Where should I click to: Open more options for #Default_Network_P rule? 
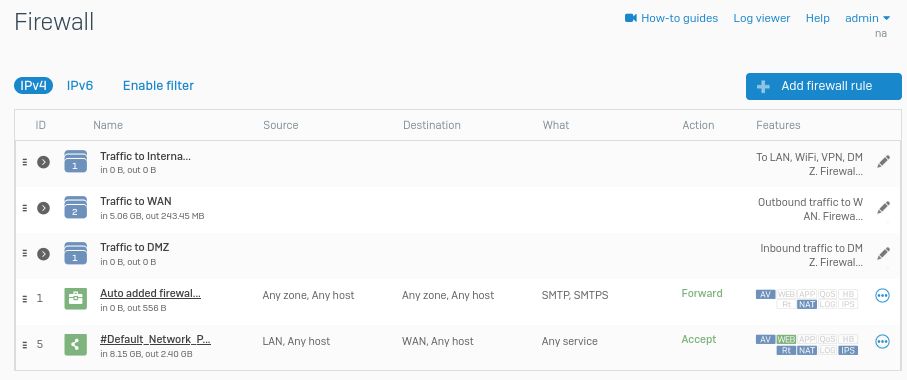pos(882,342)
